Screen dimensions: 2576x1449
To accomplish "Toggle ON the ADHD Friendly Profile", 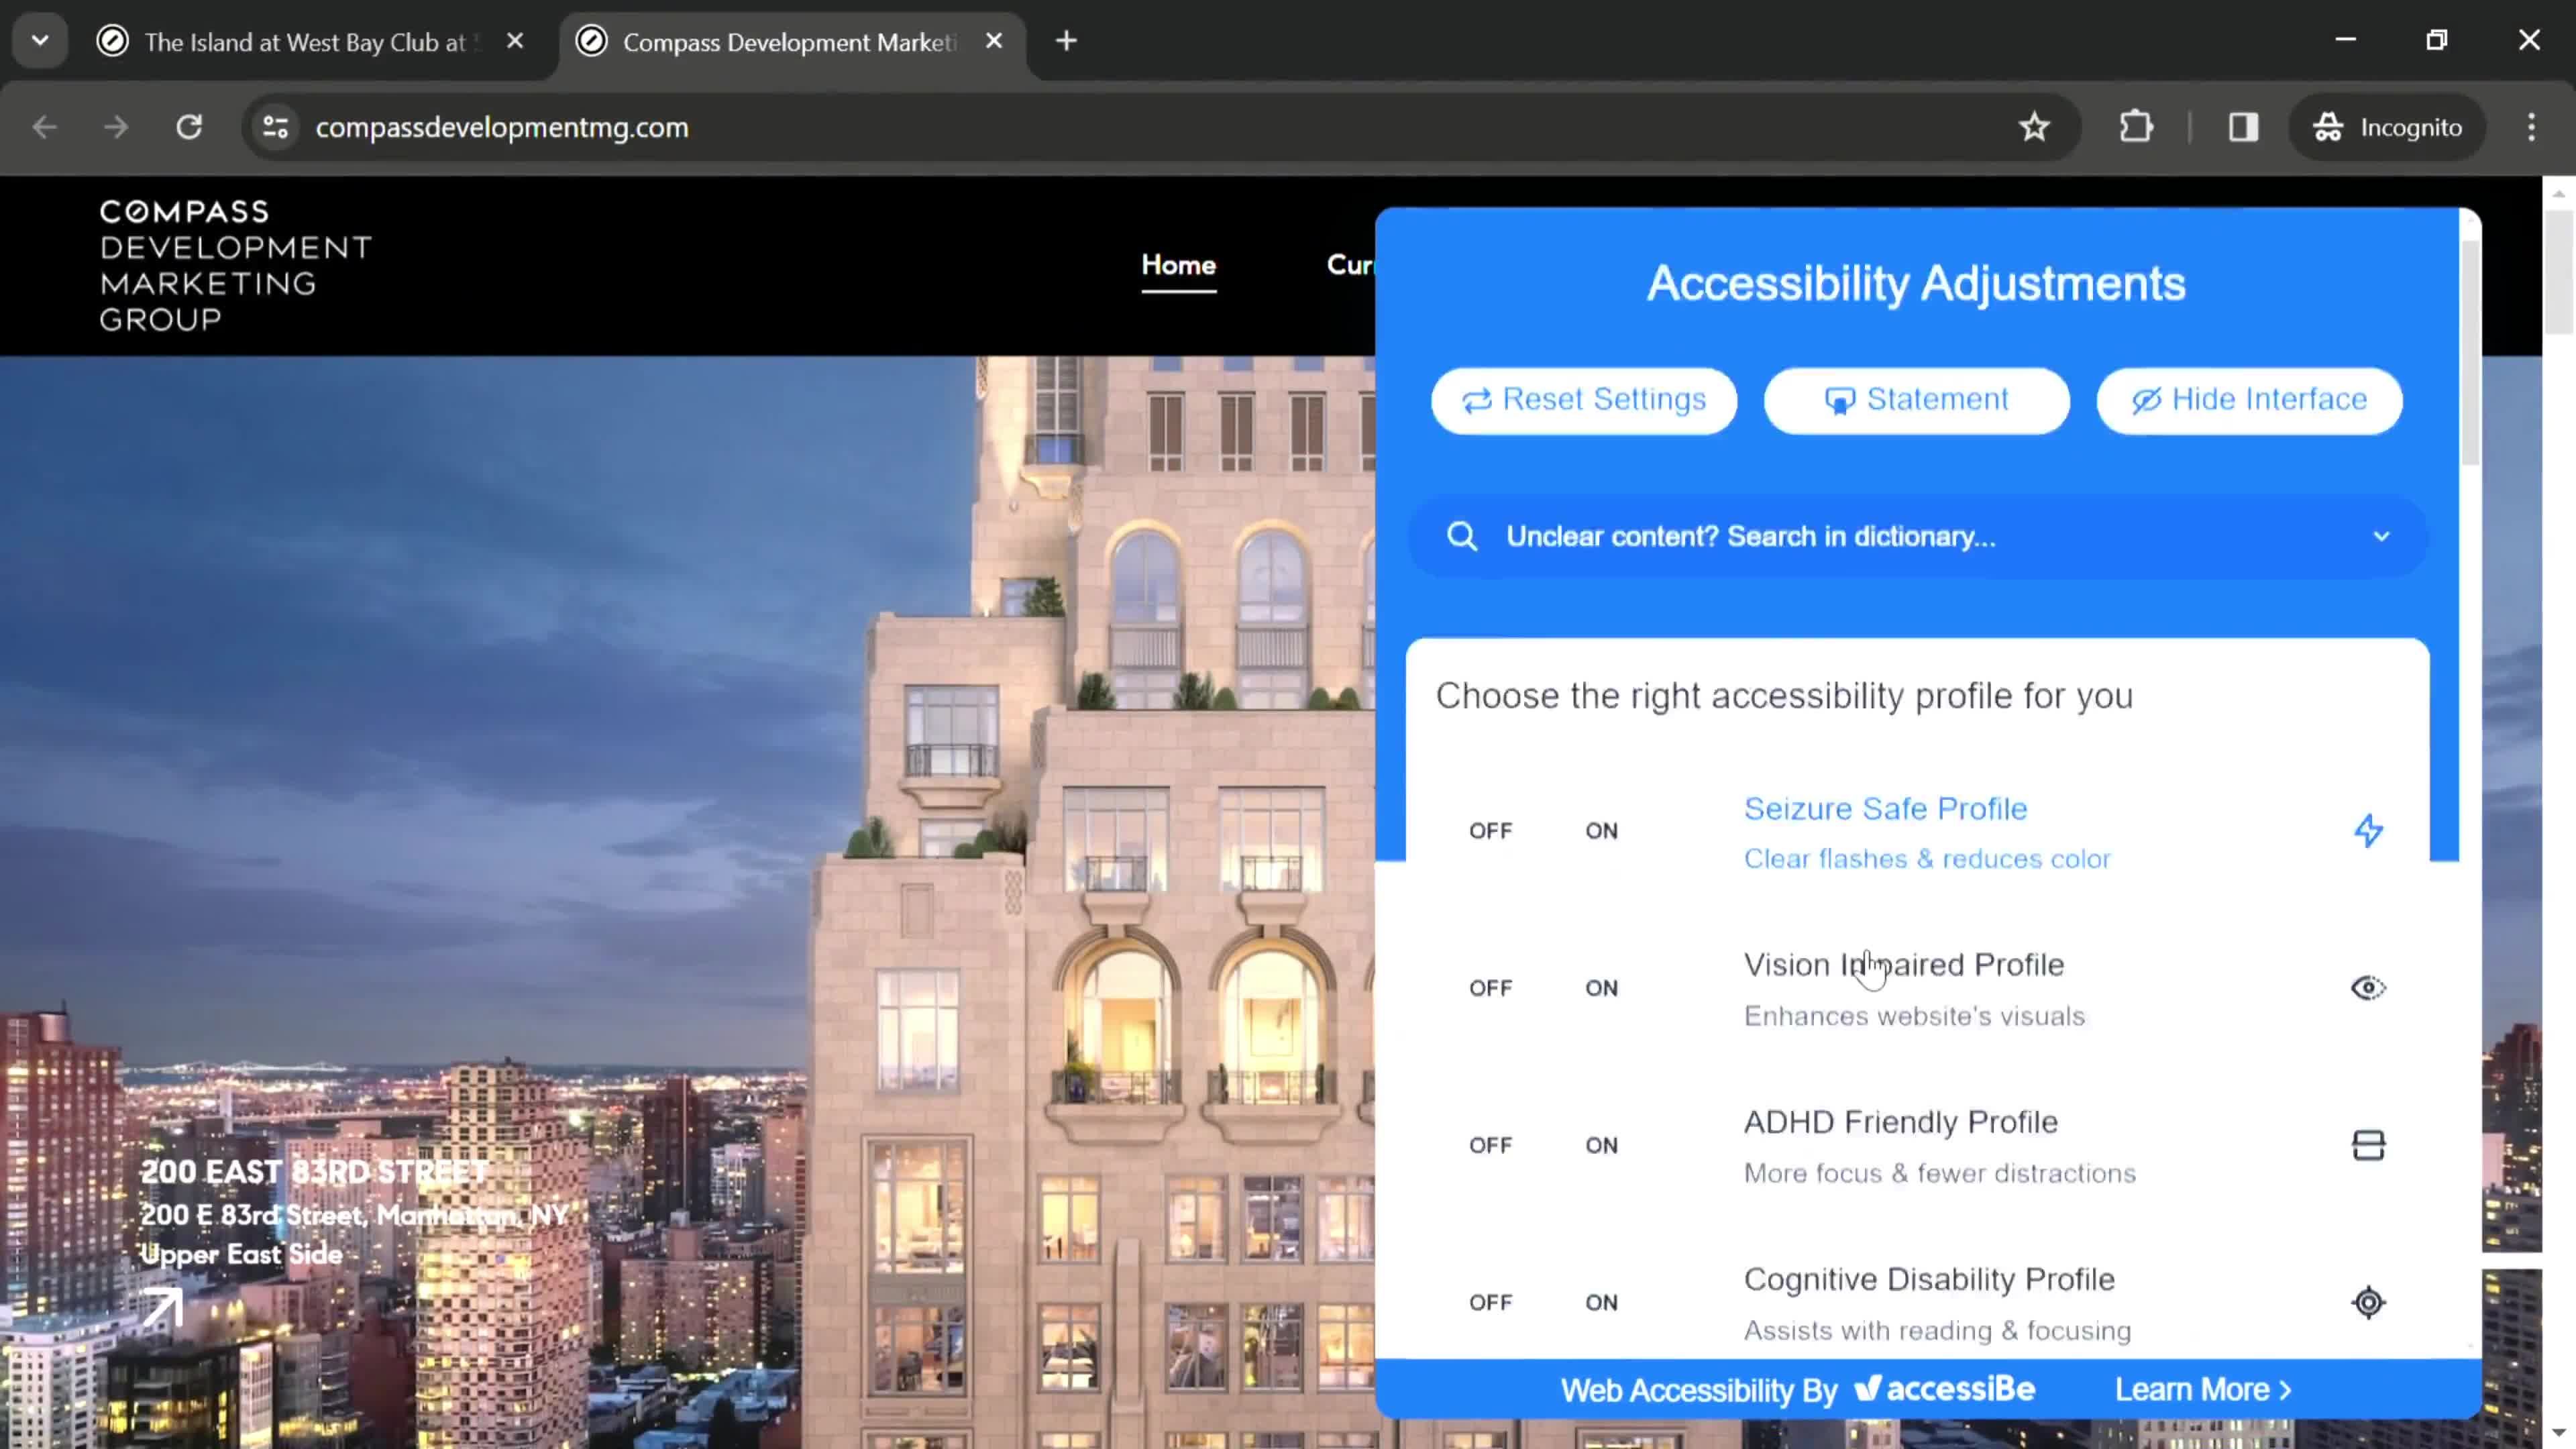I will [1603, 1144].
